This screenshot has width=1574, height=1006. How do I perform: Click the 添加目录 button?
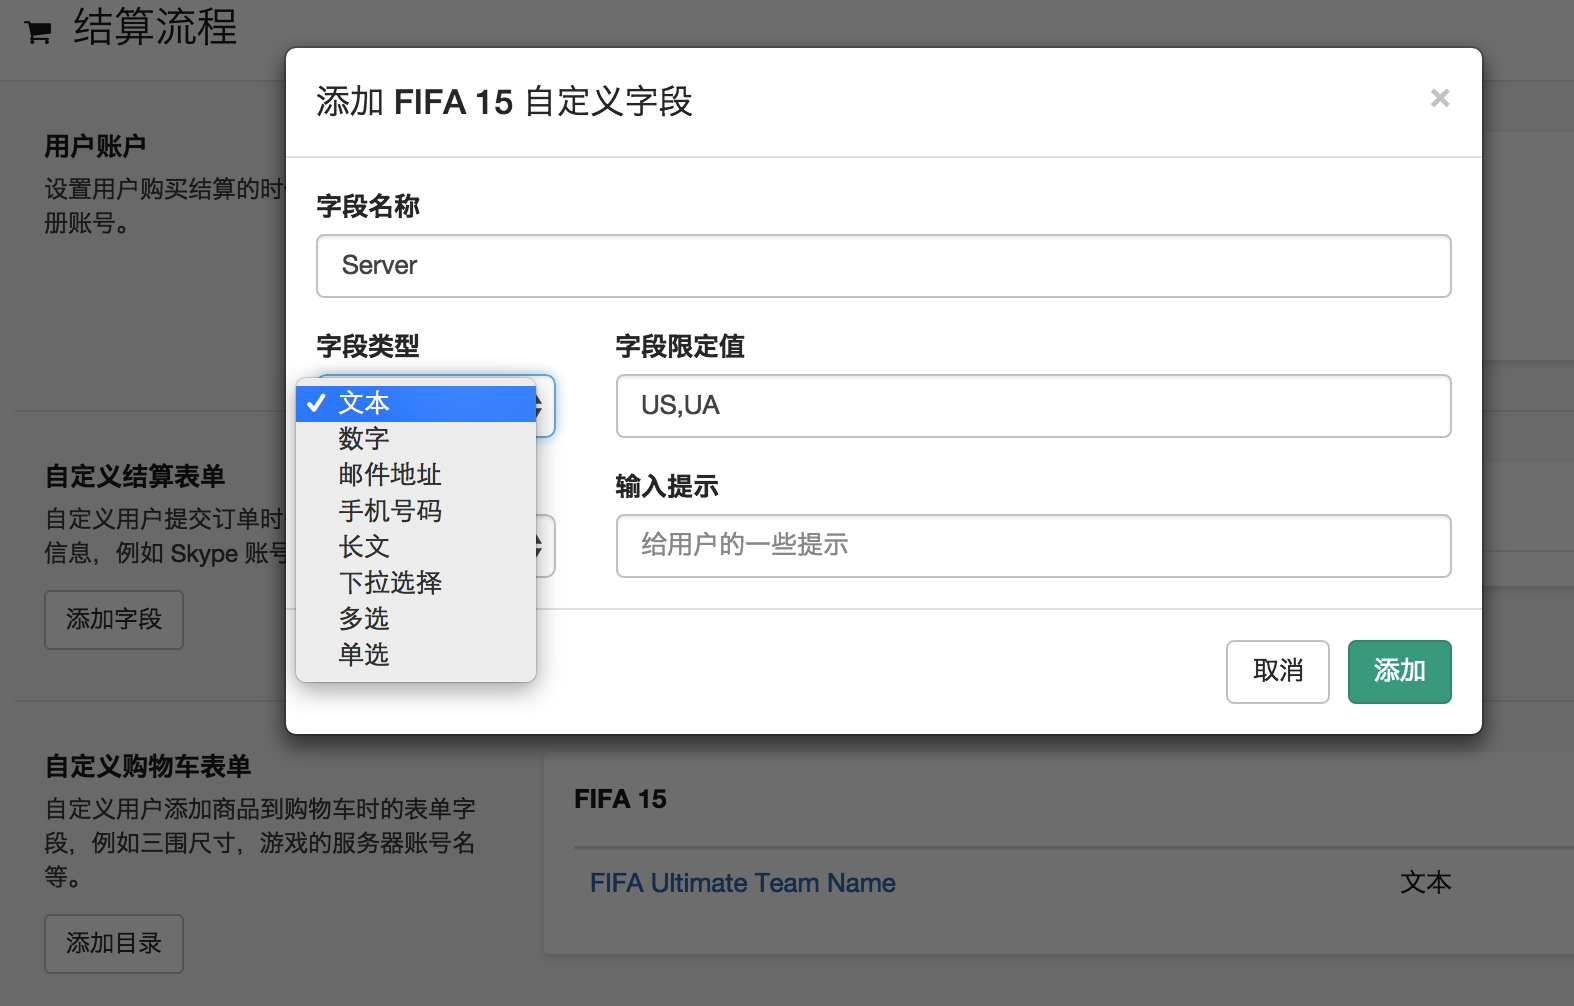pyautogui.click(x=114, y=944)
